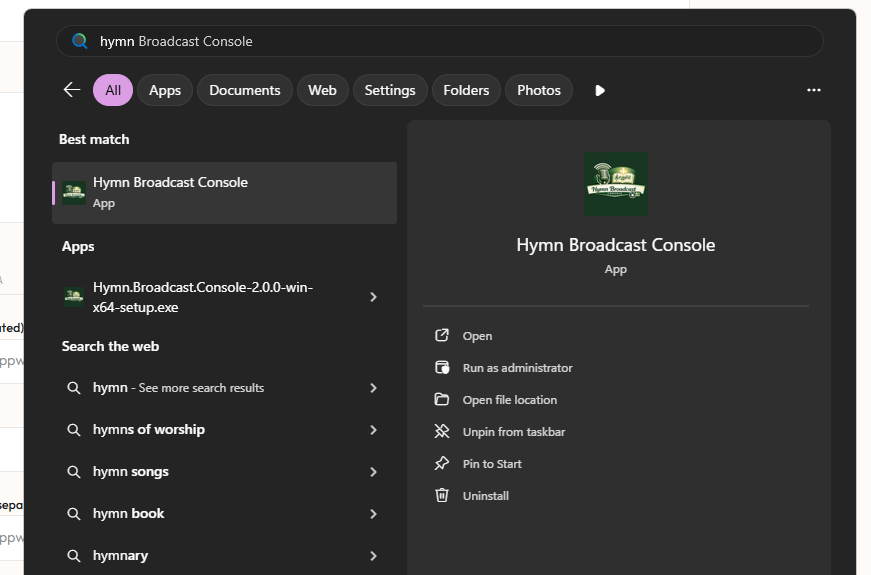871x575 pixels.
Task: Expand chevron for 'hymnary'
Action: click(373, 556)
